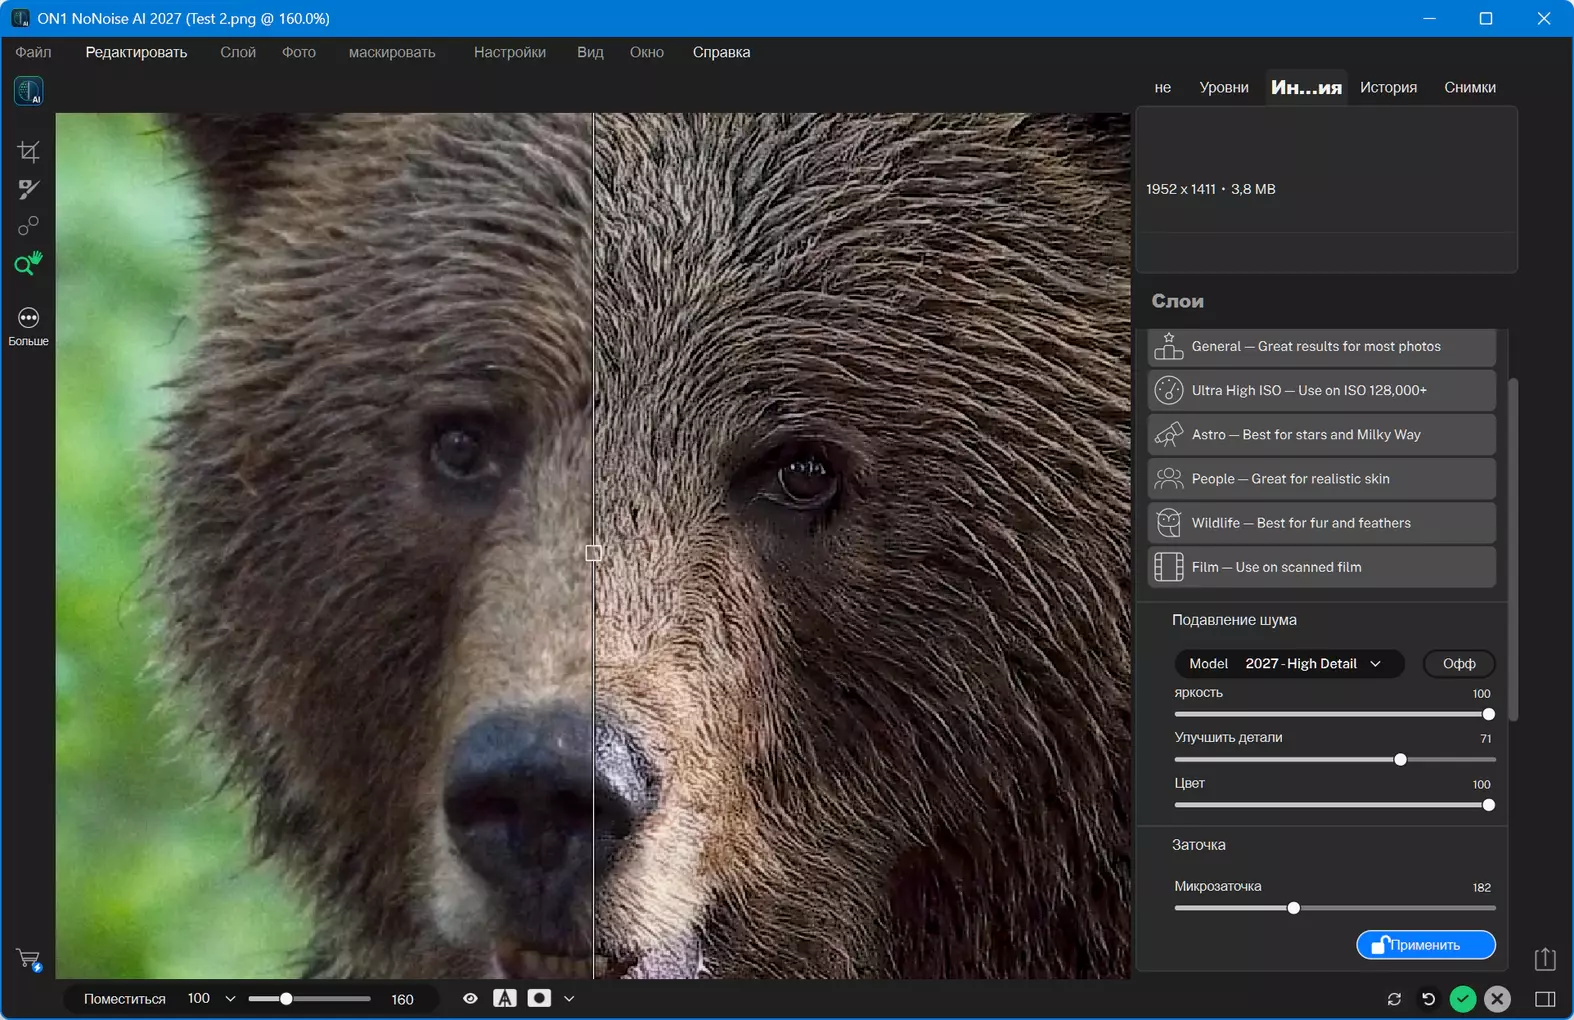Open the Редактировать menu

click(x=136, y=52)
